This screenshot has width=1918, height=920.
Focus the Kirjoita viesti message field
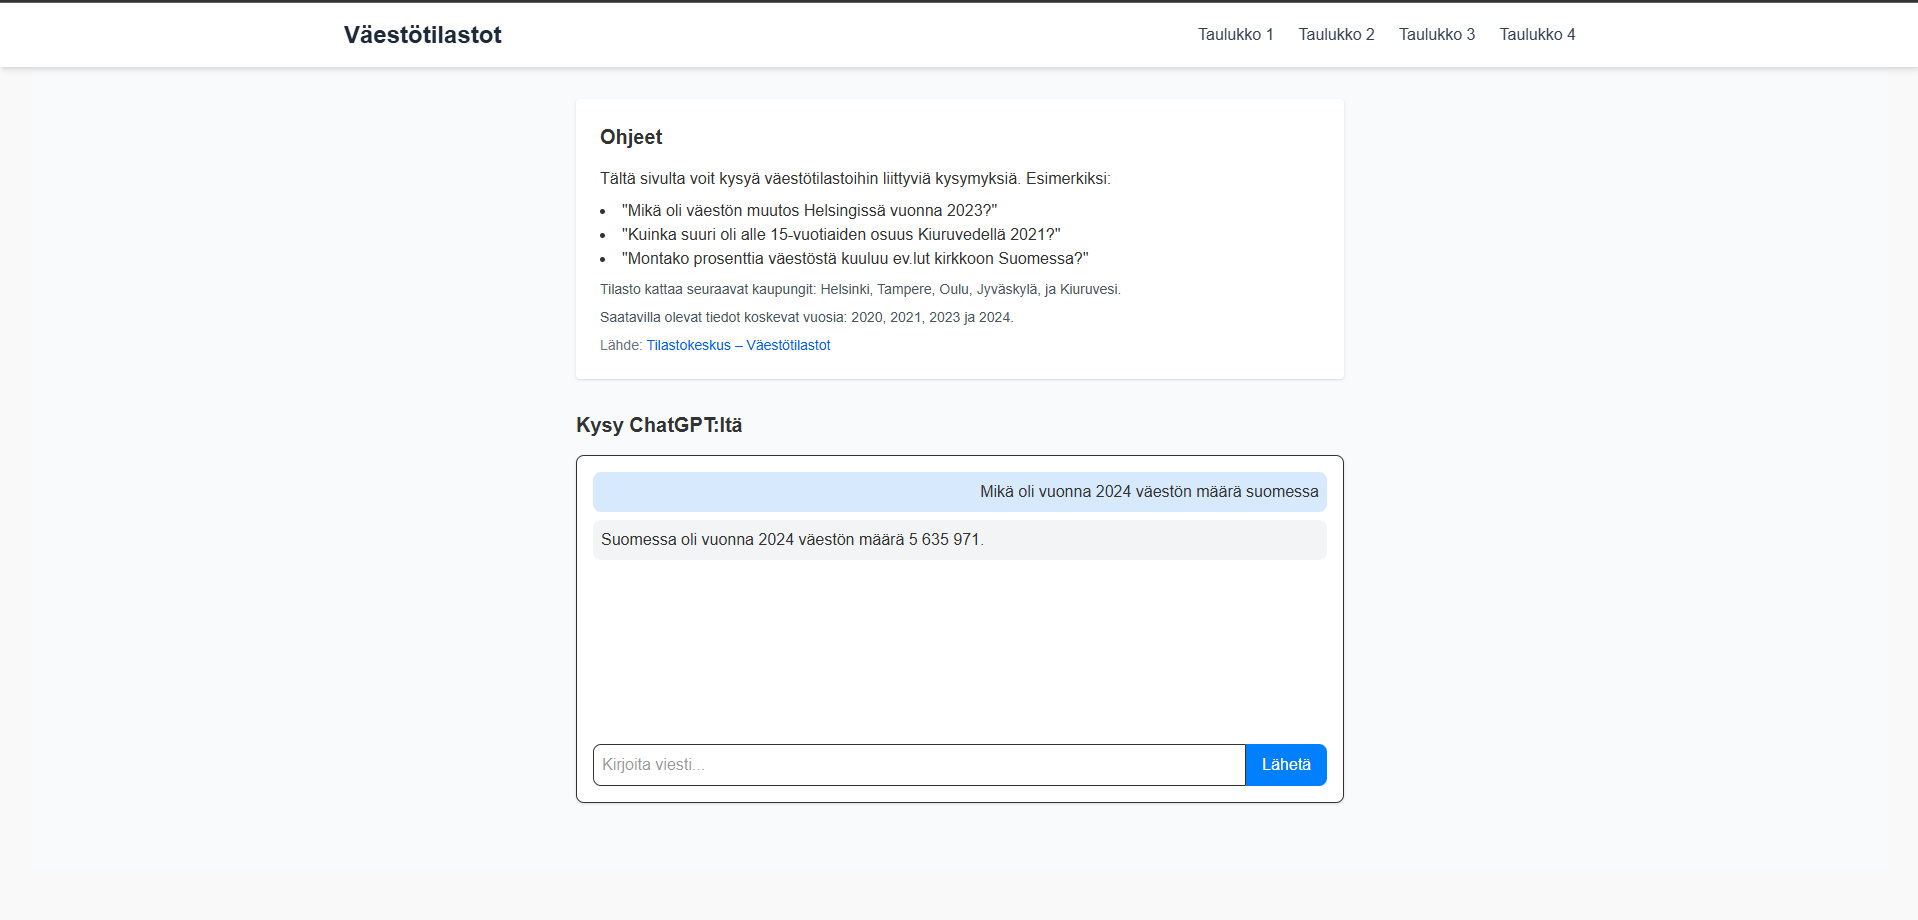point(919,765)
